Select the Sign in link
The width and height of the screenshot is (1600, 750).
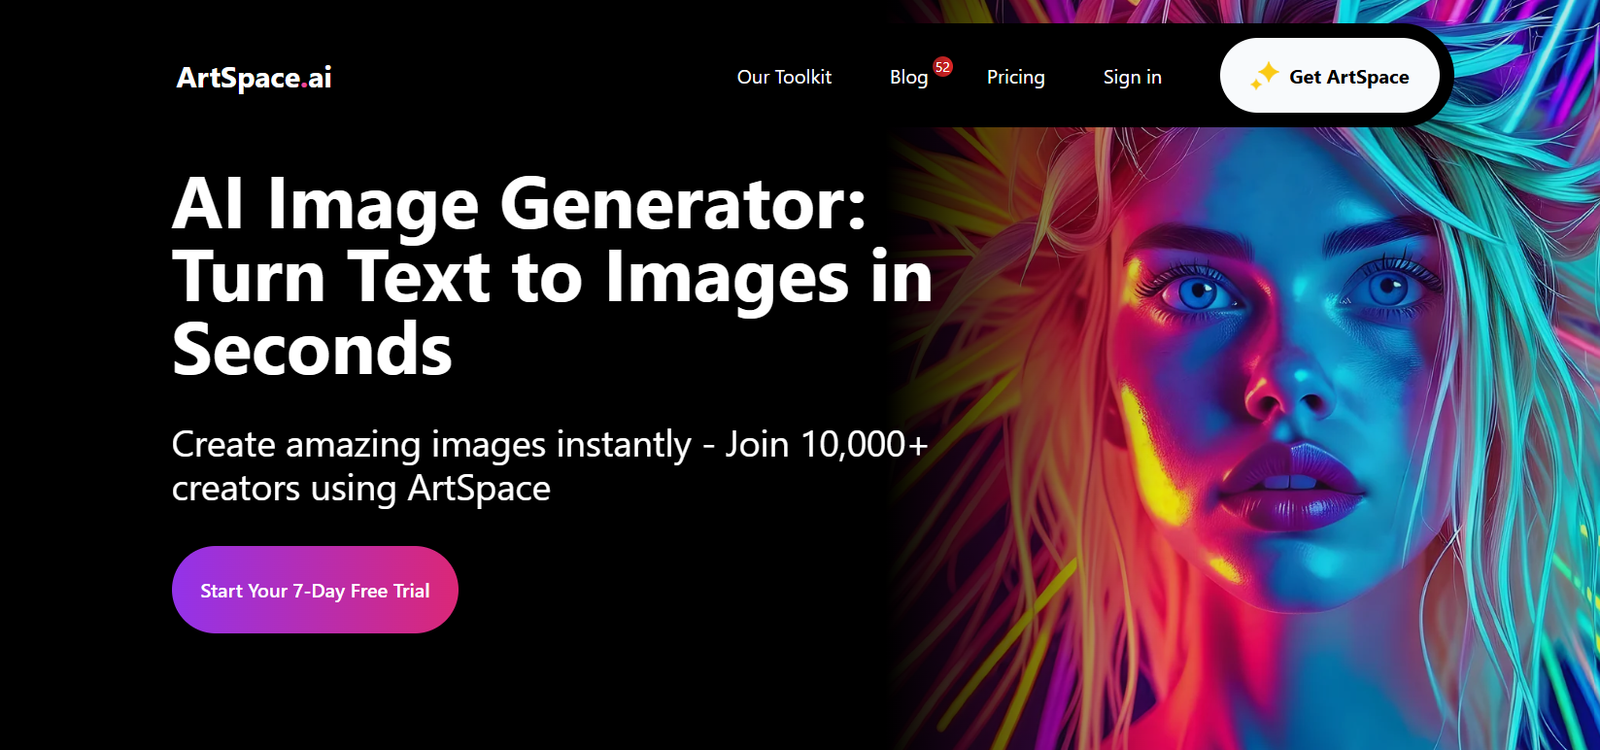tap(1132, 77)
